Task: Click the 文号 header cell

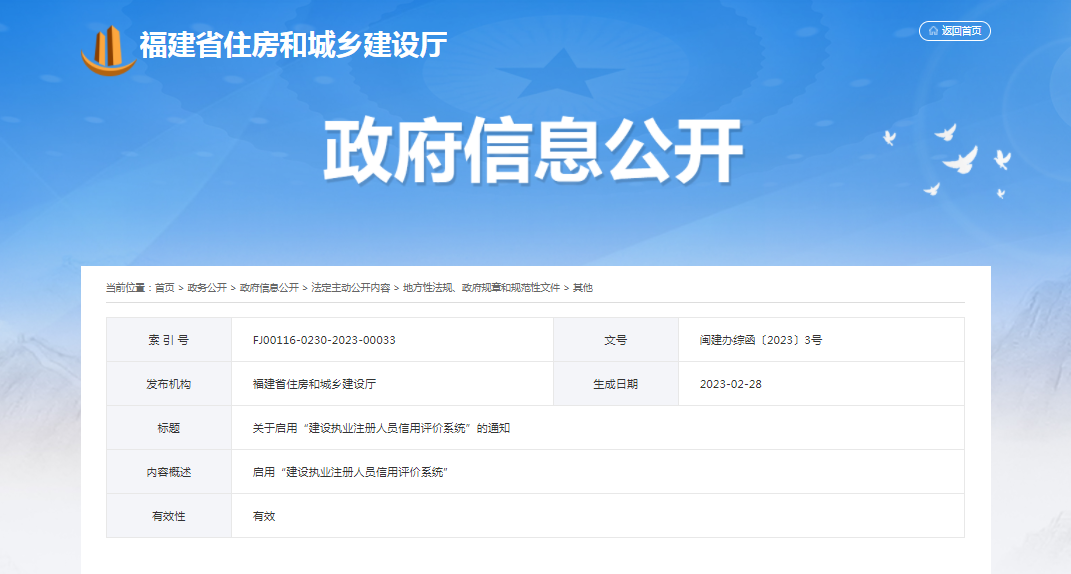Action: [x=615, y=340]
